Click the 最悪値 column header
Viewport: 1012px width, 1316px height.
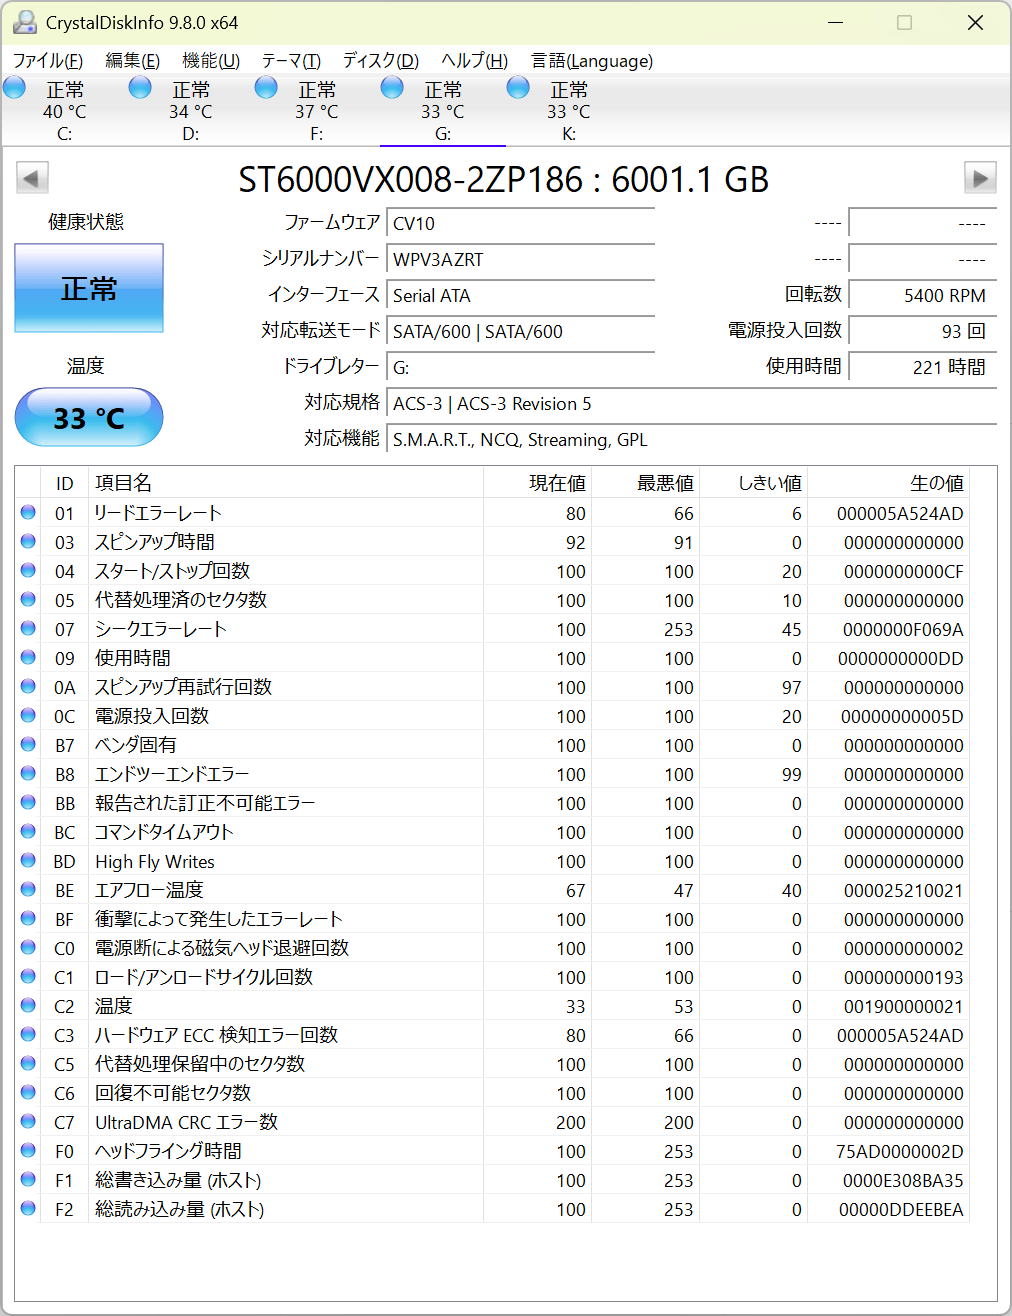pos(646,483)
